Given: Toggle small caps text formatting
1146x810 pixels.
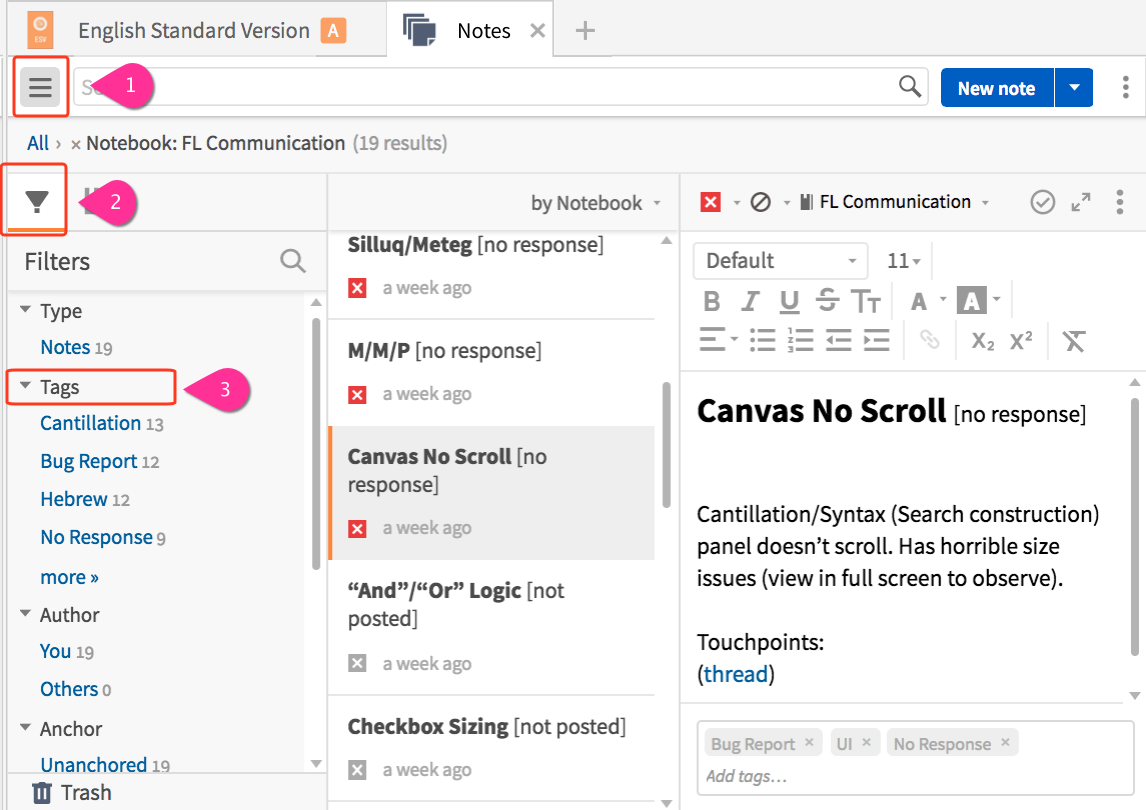Looking at the screenshot, I should click(x=866, y=301).
